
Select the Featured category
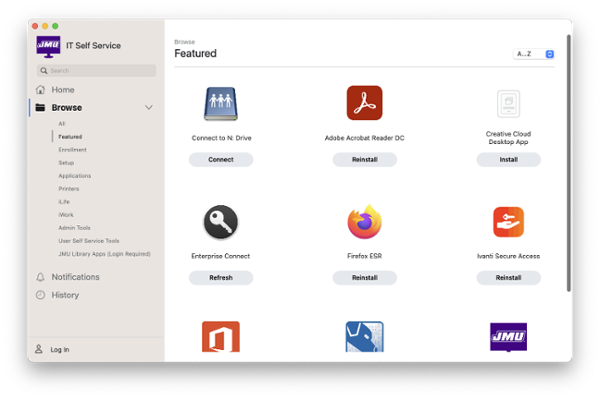point(70,137)
